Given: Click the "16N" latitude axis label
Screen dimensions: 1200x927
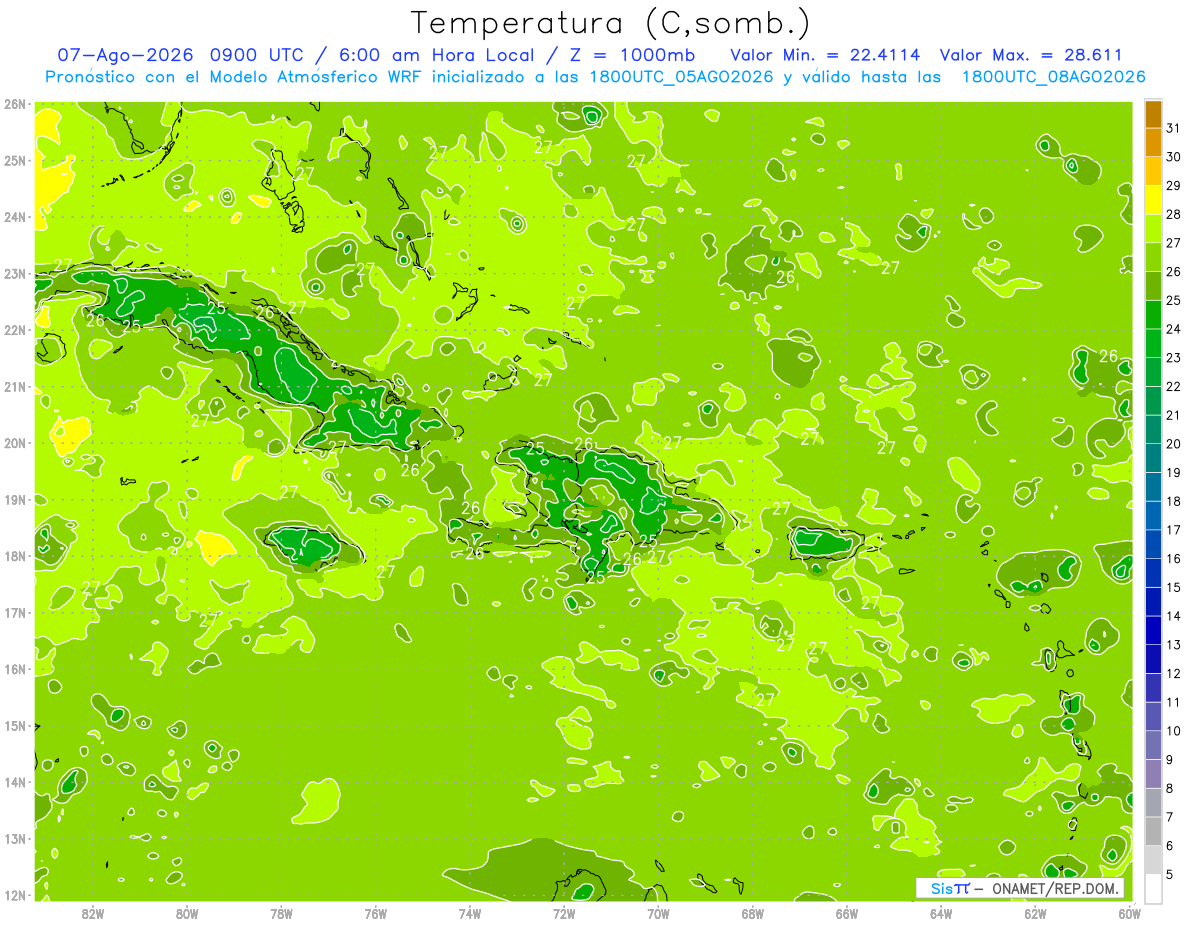Looking at the screenshot, I should (x=14, y=669).
